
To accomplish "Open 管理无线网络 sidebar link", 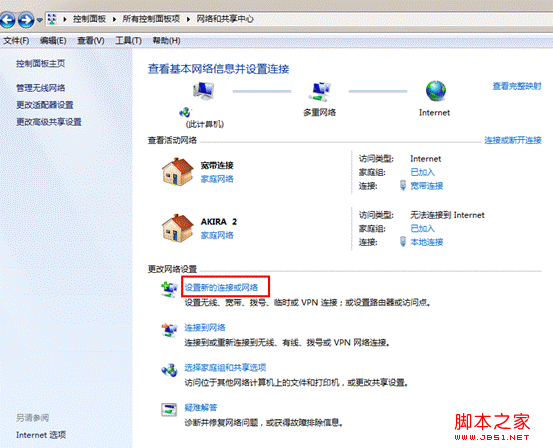I will click(x=41, y=88).
